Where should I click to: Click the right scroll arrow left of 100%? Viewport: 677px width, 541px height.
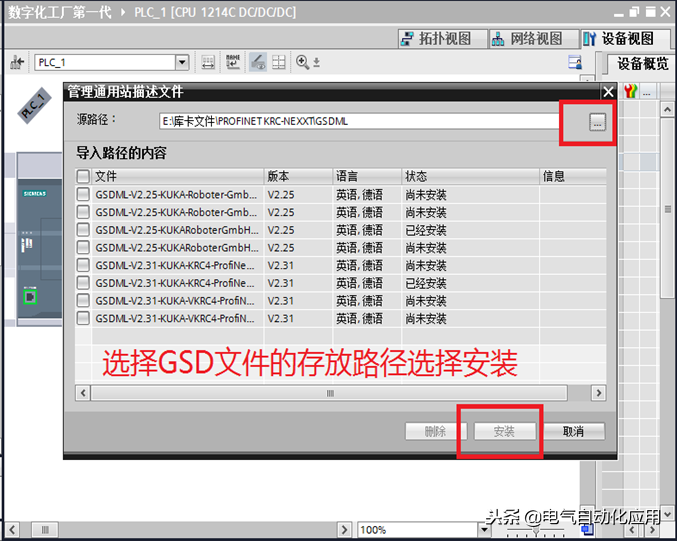pos(344,529)
